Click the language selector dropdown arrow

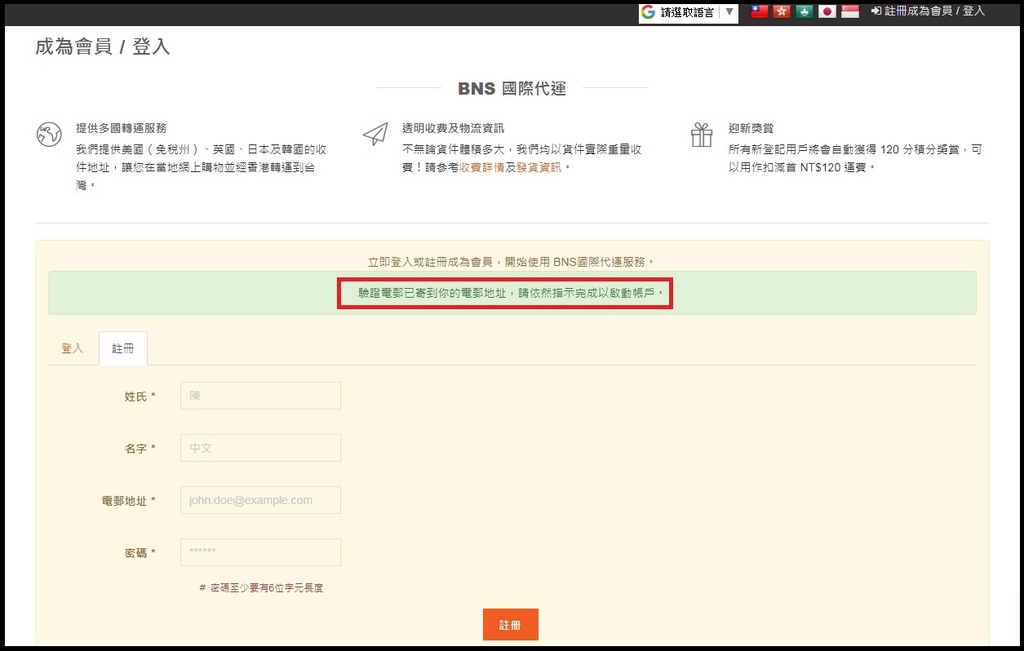[x=729, y=13]
